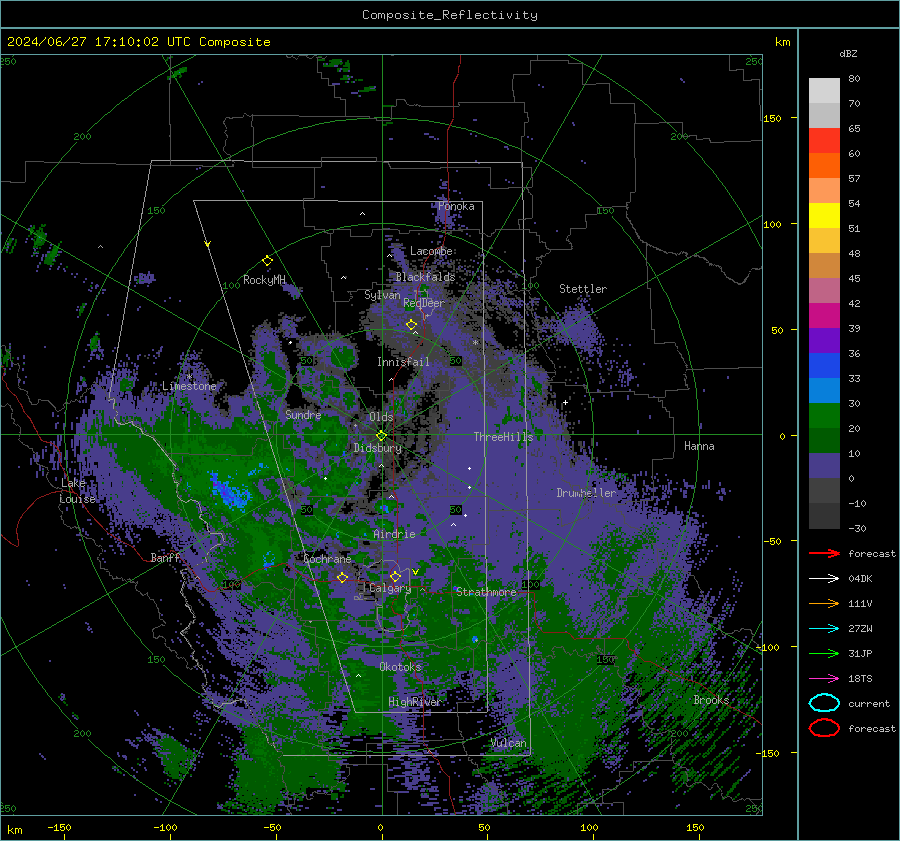Click the Vulcan town label
Screen dimensions: 900x841
(509, 743)
